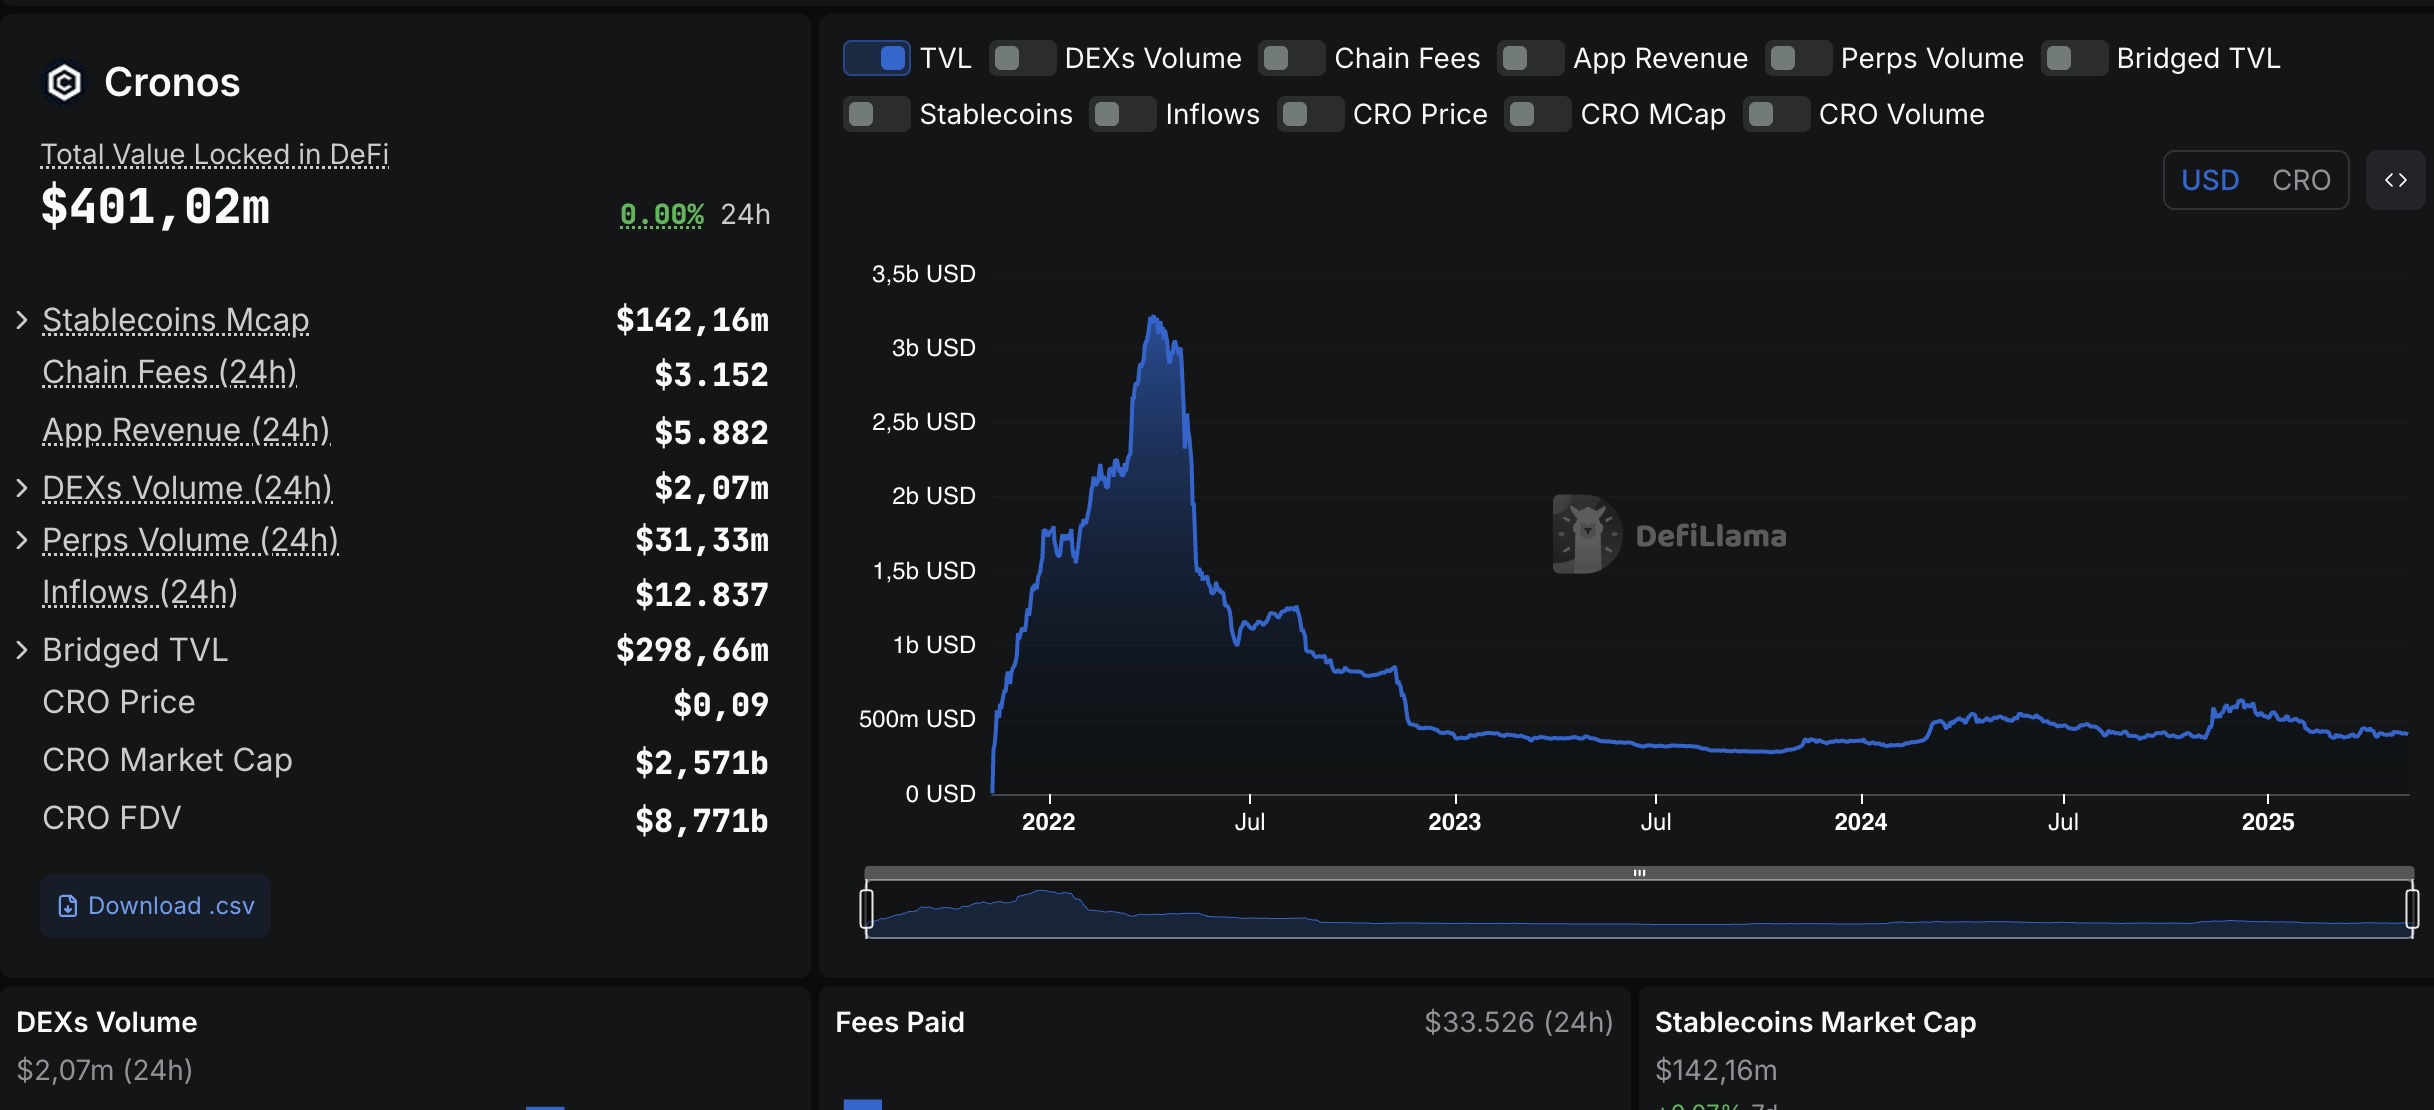The image size is (2434, 1110).
Task: Enable the DEXs Volume toggle
Action: click(1022, 58)
